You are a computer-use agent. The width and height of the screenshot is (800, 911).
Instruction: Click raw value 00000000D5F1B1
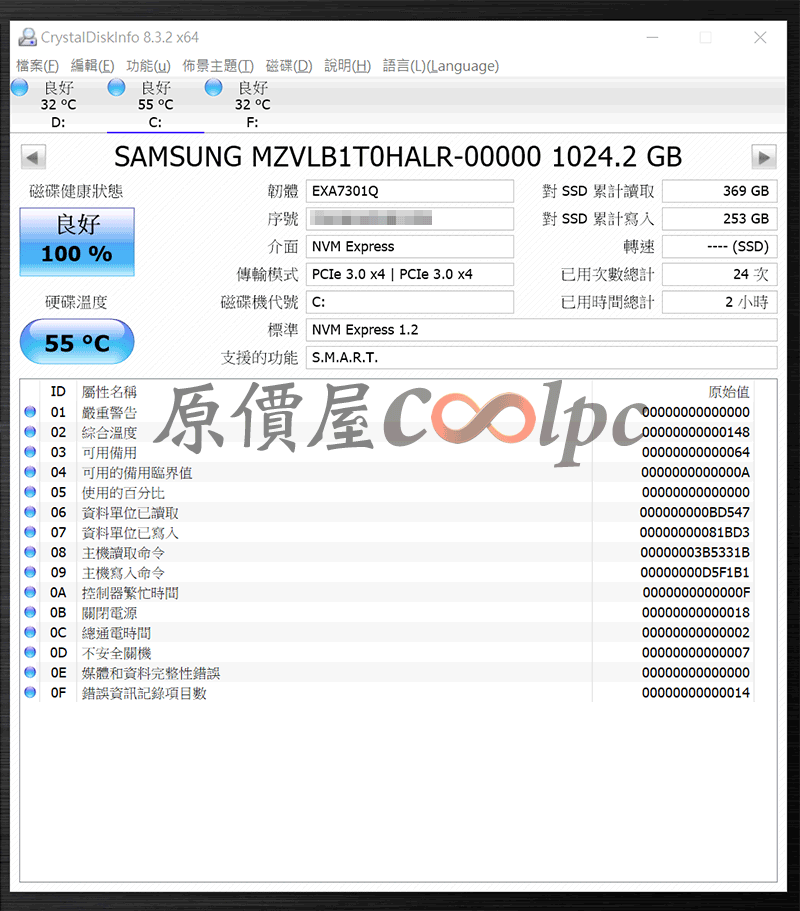click(695, 572)
